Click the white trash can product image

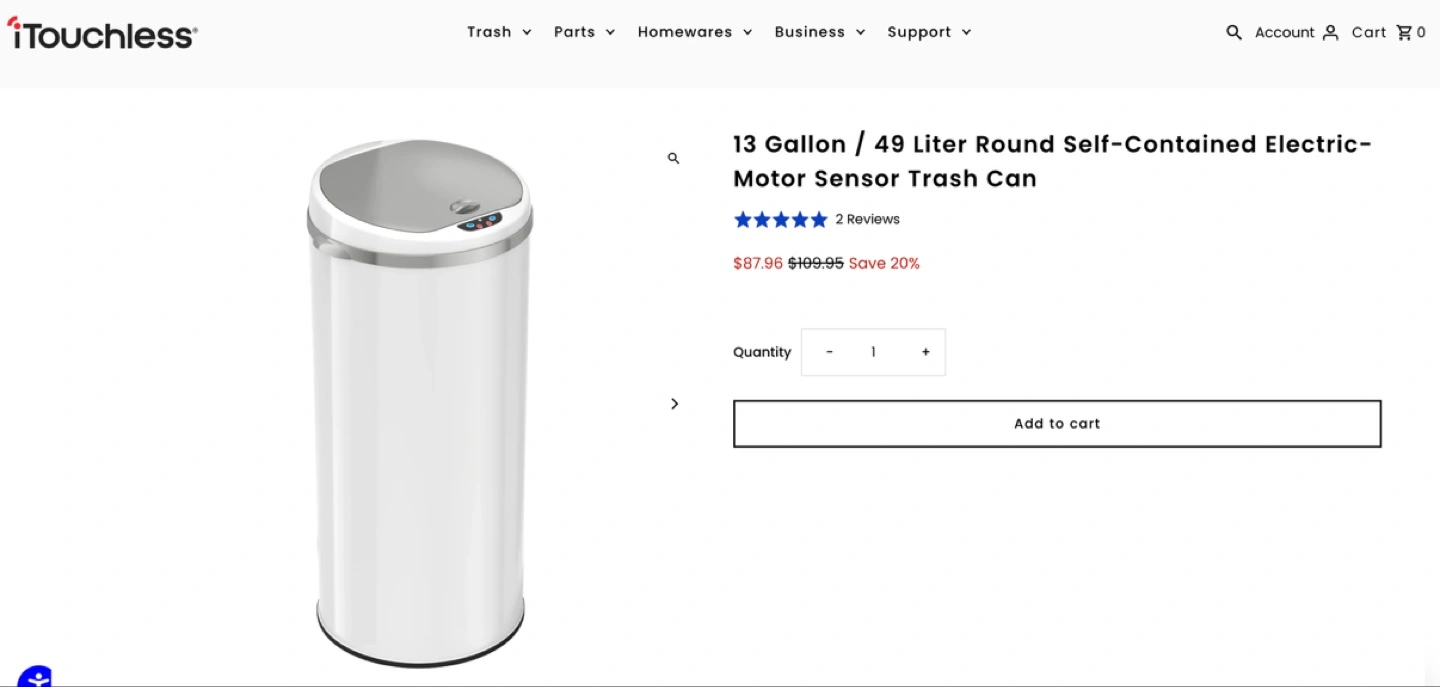pos(420,403)
